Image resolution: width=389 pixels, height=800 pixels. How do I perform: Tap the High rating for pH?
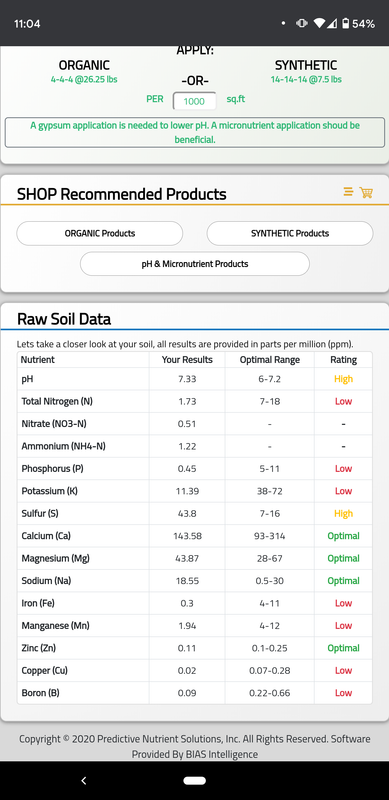343,379
